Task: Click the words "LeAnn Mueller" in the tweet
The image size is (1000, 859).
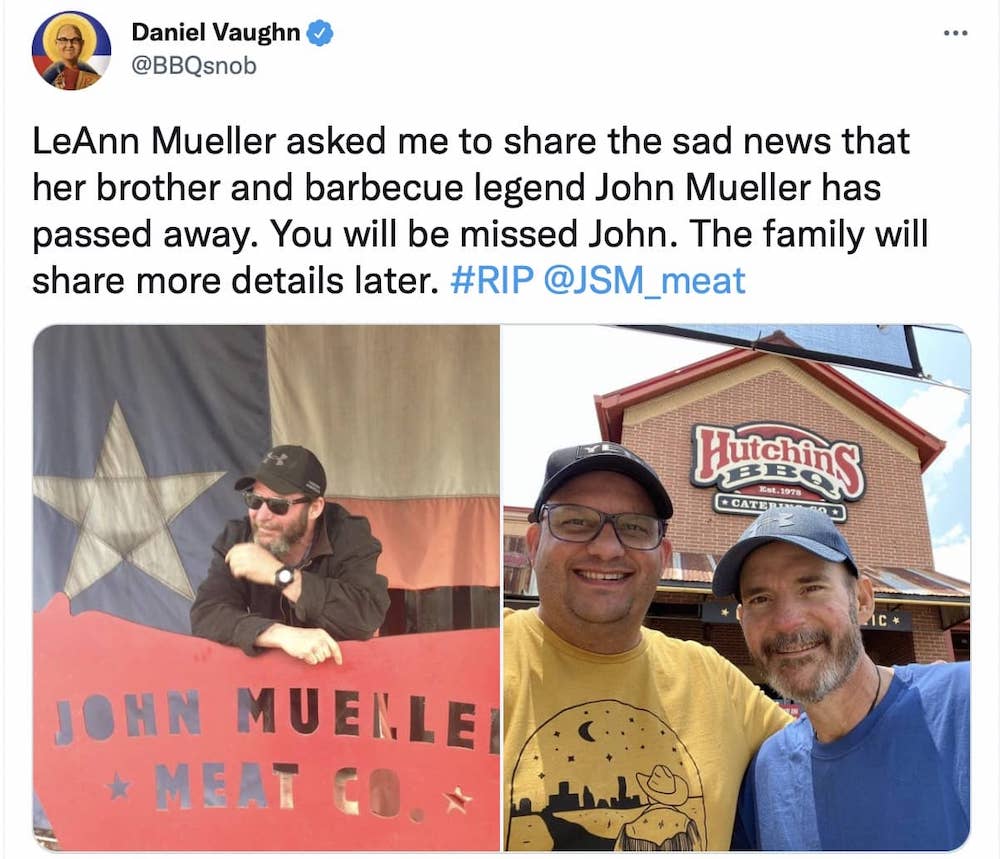Action: click(x=154, y=141)
